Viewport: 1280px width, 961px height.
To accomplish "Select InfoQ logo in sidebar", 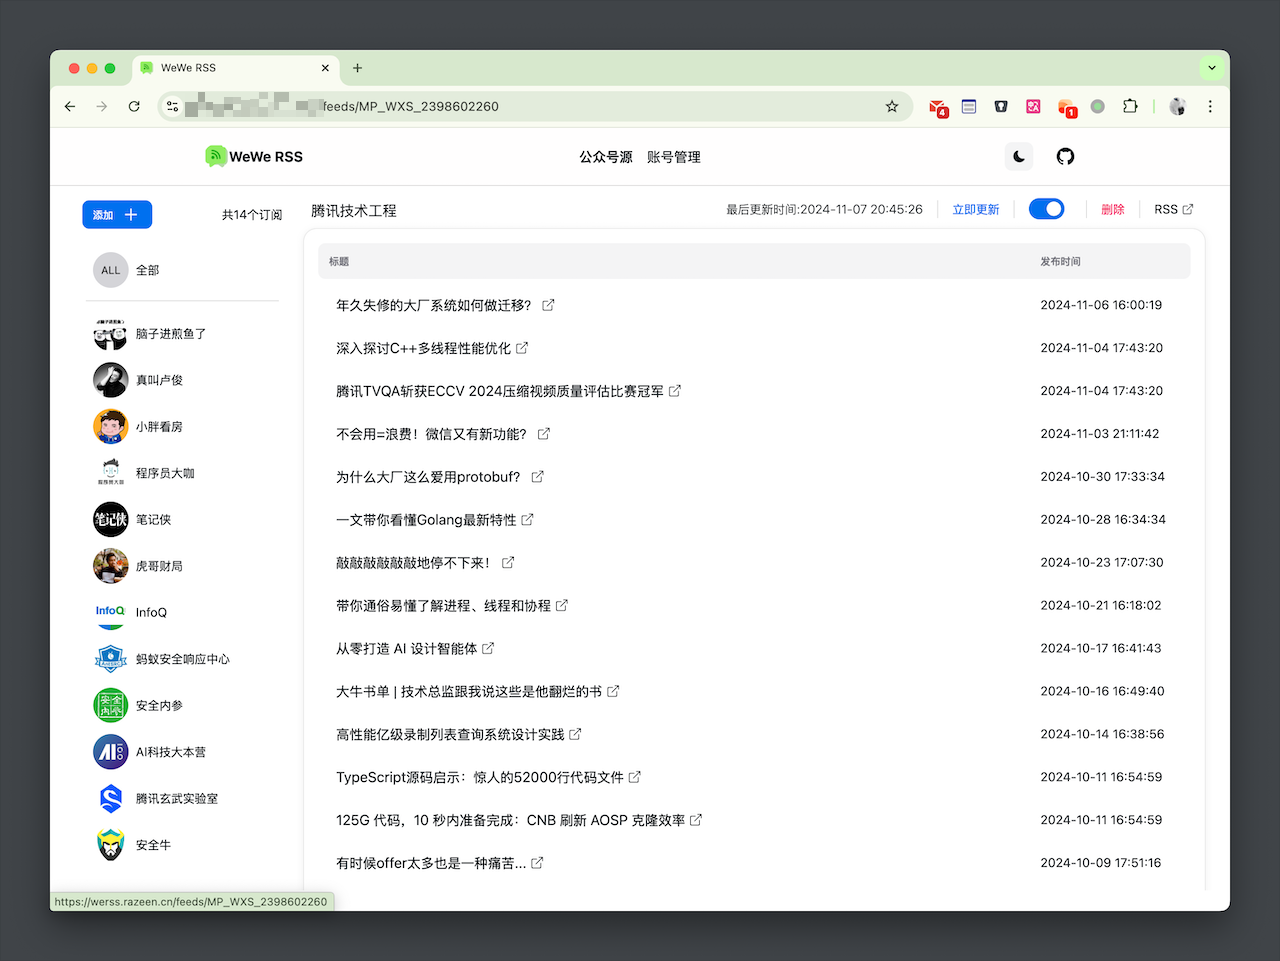I will [110, 612].
